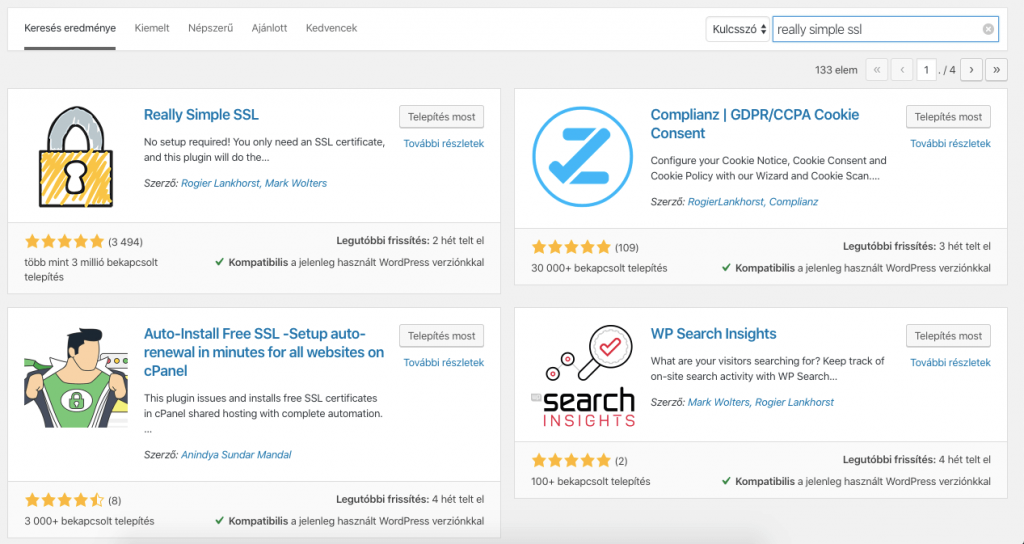The image size is (1024, 544).
Task: Jump to the last results page
Action: tap(996, 69)
